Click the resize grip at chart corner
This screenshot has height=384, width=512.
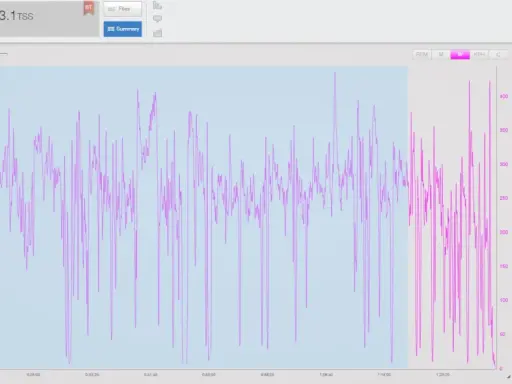[x=509, y=377]
